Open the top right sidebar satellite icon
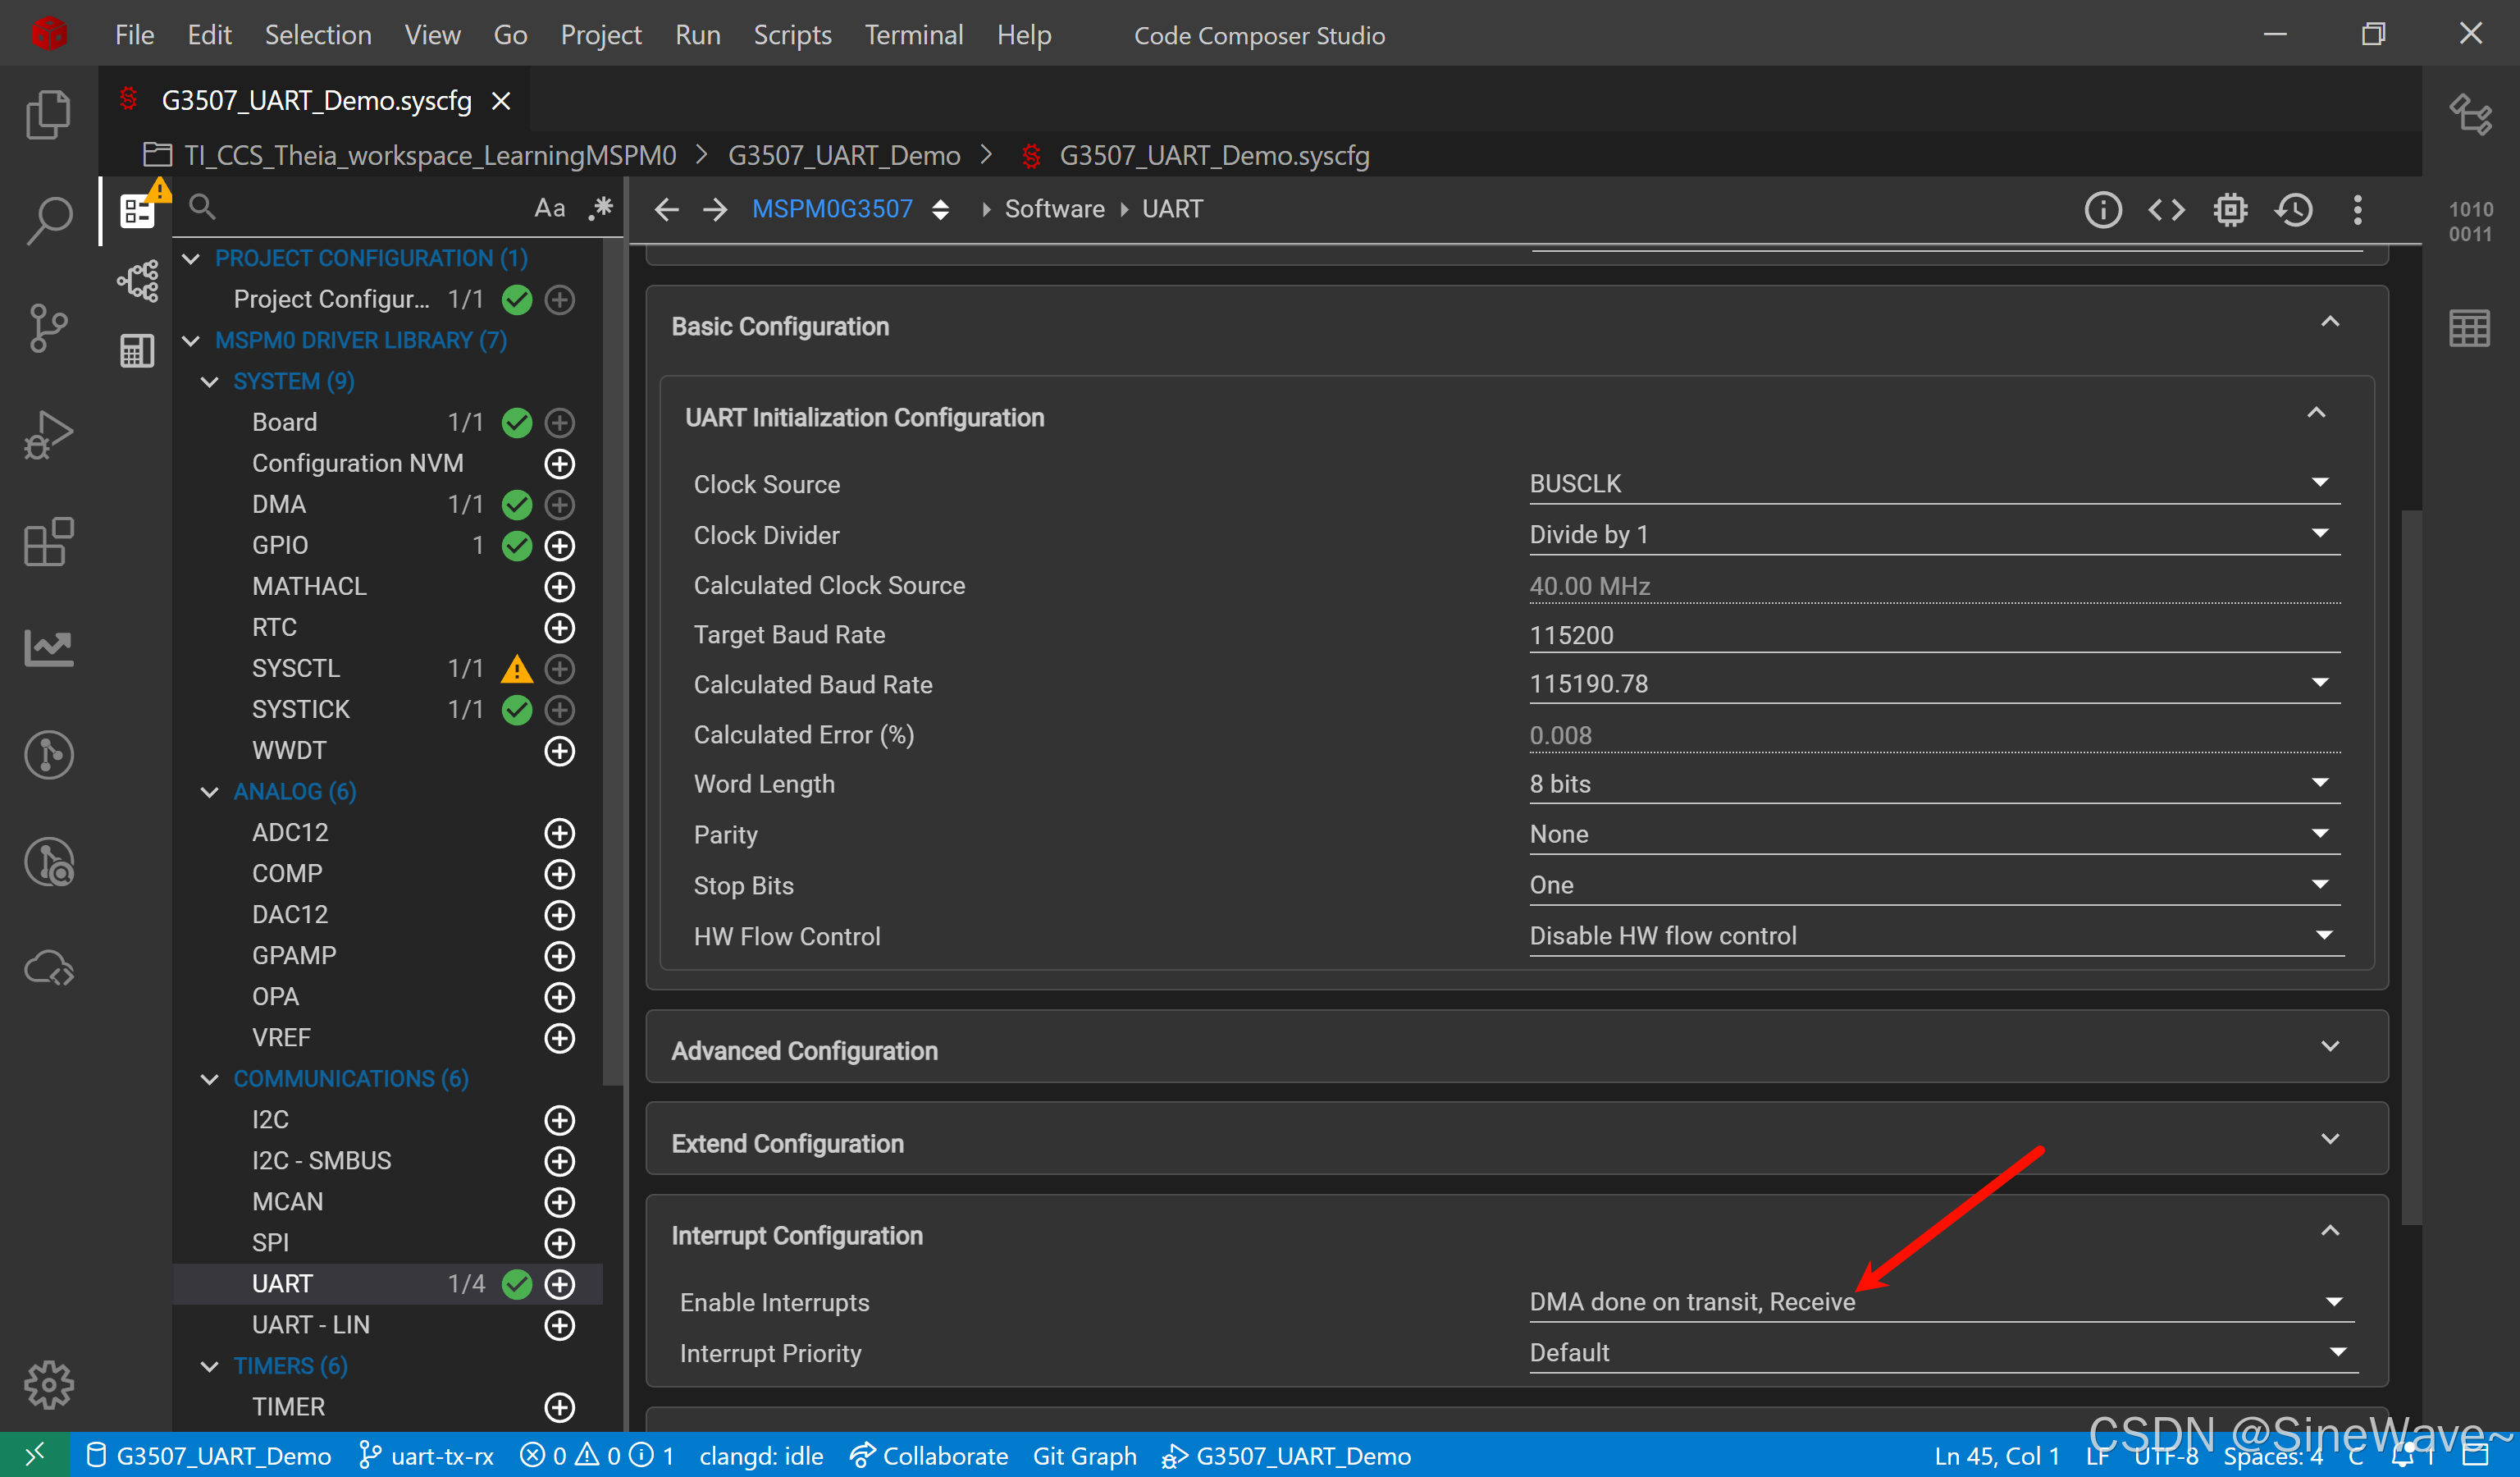This screenshot has height=1477, width=2520. point(2470,113)
